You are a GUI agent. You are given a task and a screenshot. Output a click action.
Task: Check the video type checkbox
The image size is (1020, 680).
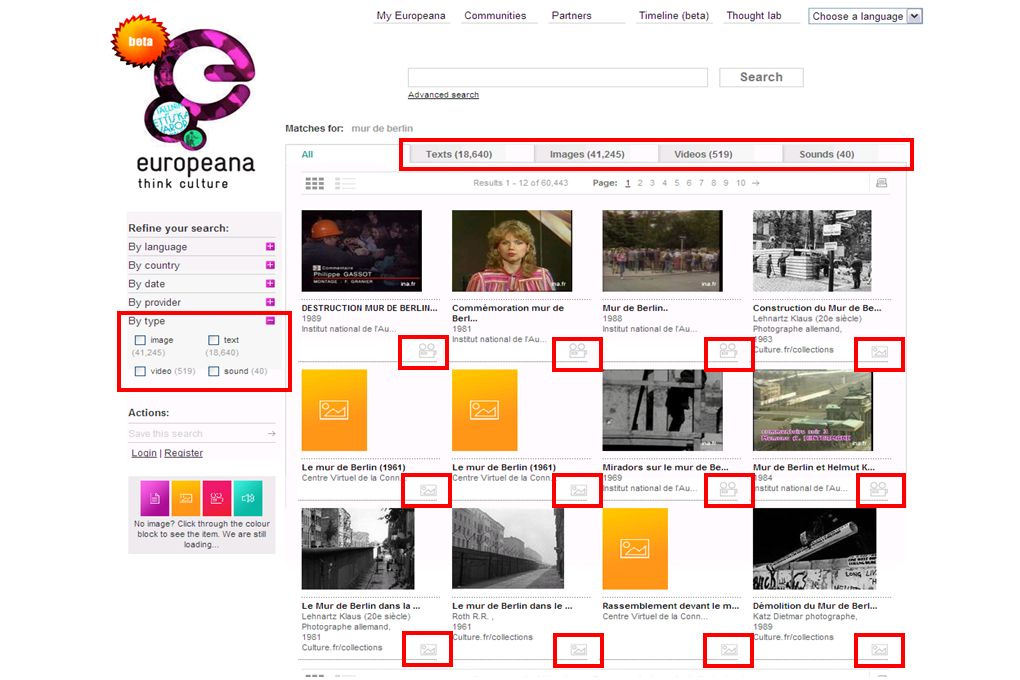pyautogui.click(x=140, y=371)
